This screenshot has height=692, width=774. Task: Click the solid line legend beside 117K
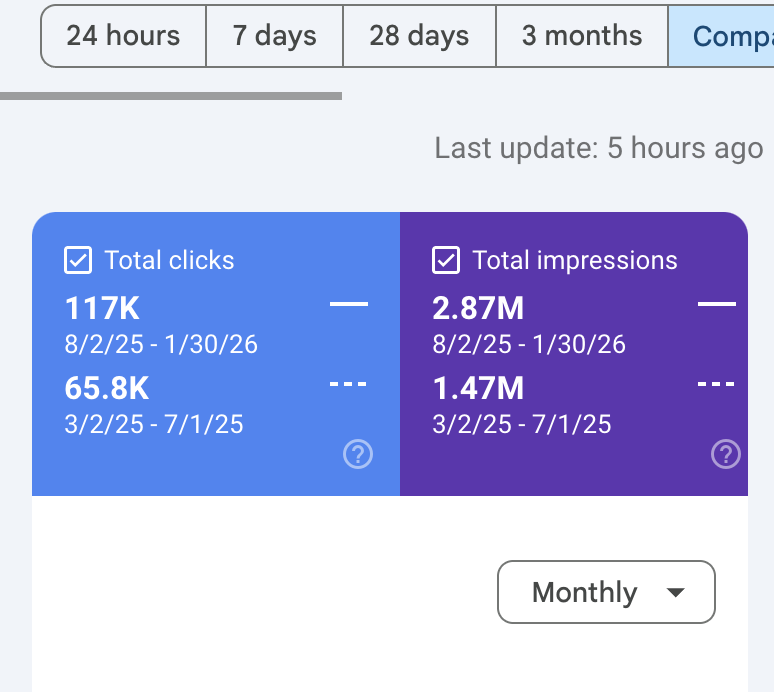[x=349, y=303]
